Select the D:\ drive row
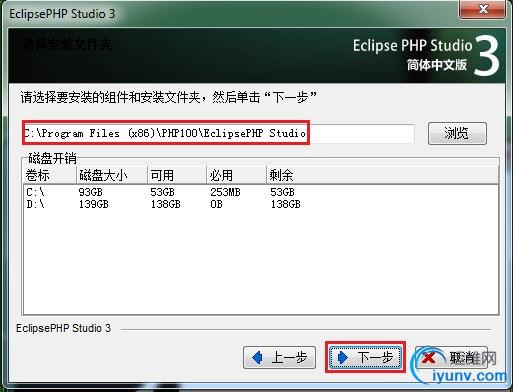Image resolution: width=513 pixels, height=392 pixels. [x=261, y=204]
